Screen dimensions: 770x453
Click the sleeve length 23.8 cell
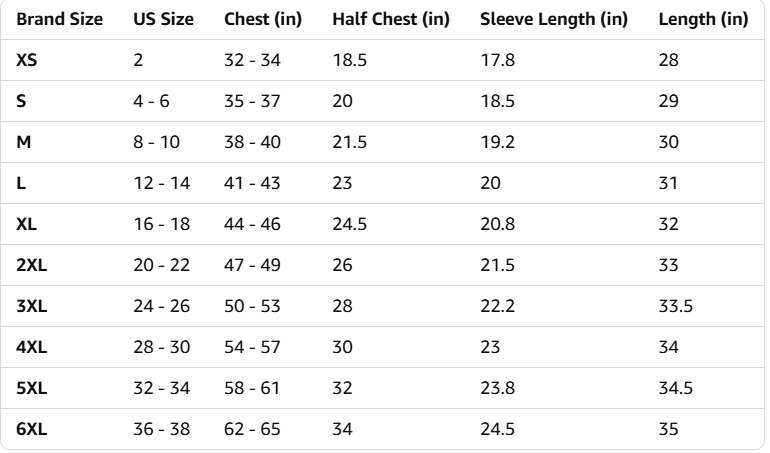497,388
